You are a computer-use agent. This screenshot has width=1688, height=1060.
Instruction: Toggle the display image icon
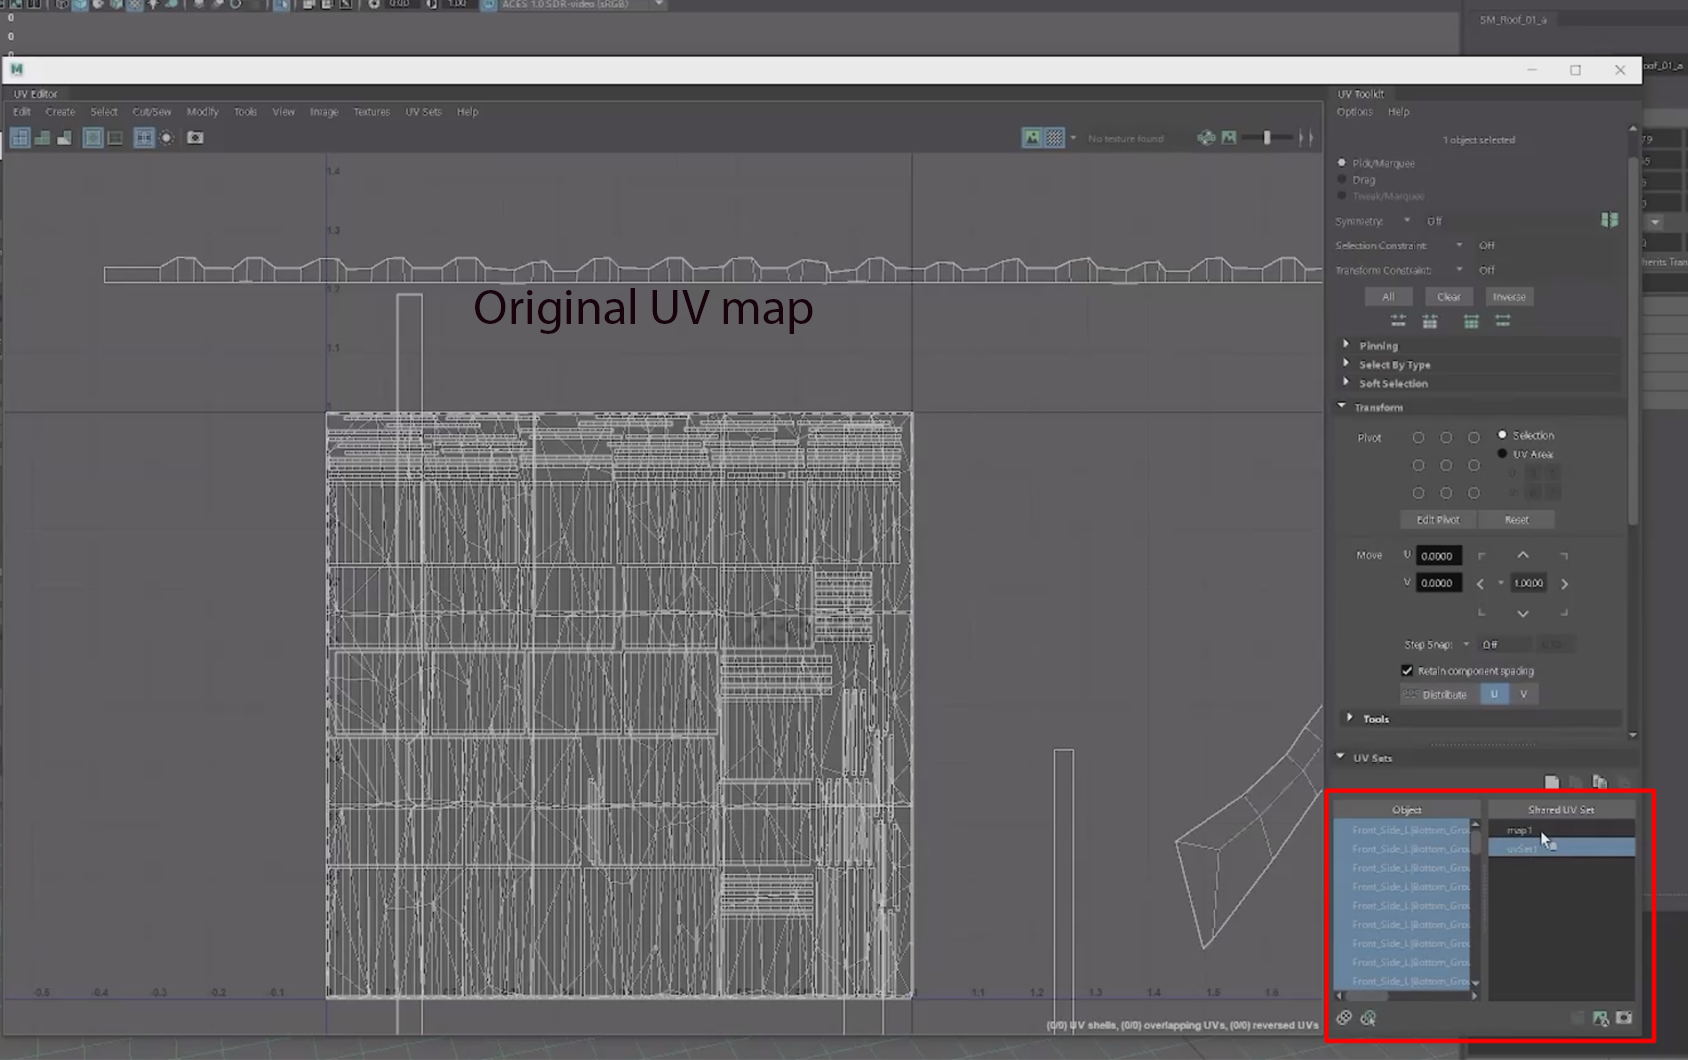pos(1032,138)
